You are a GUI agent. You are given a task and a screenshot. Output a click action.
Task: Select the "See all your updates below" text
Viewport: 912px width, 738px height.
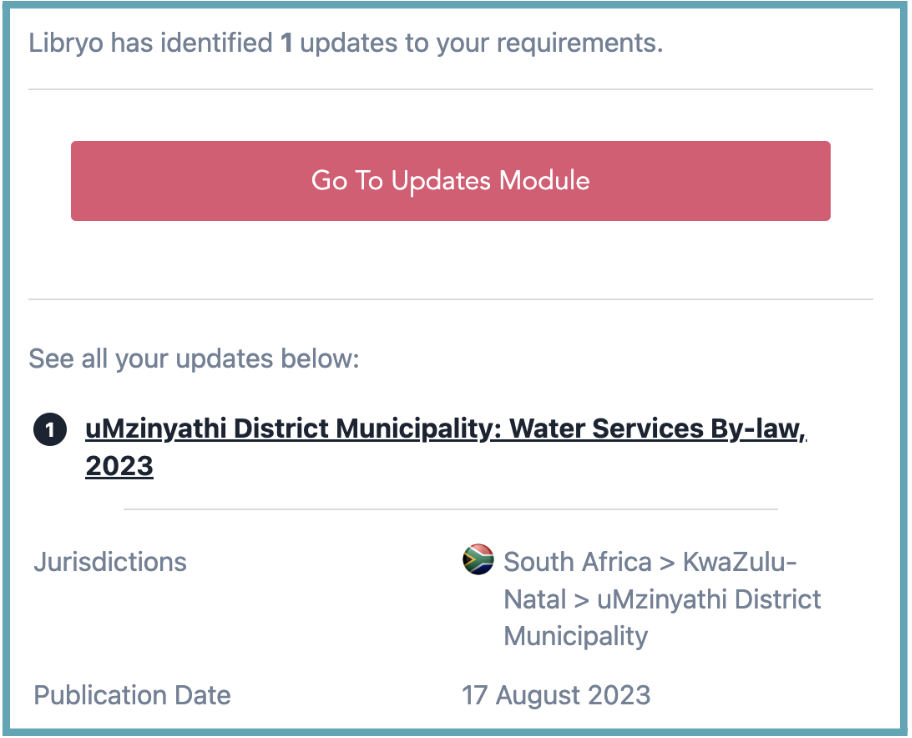193,359
